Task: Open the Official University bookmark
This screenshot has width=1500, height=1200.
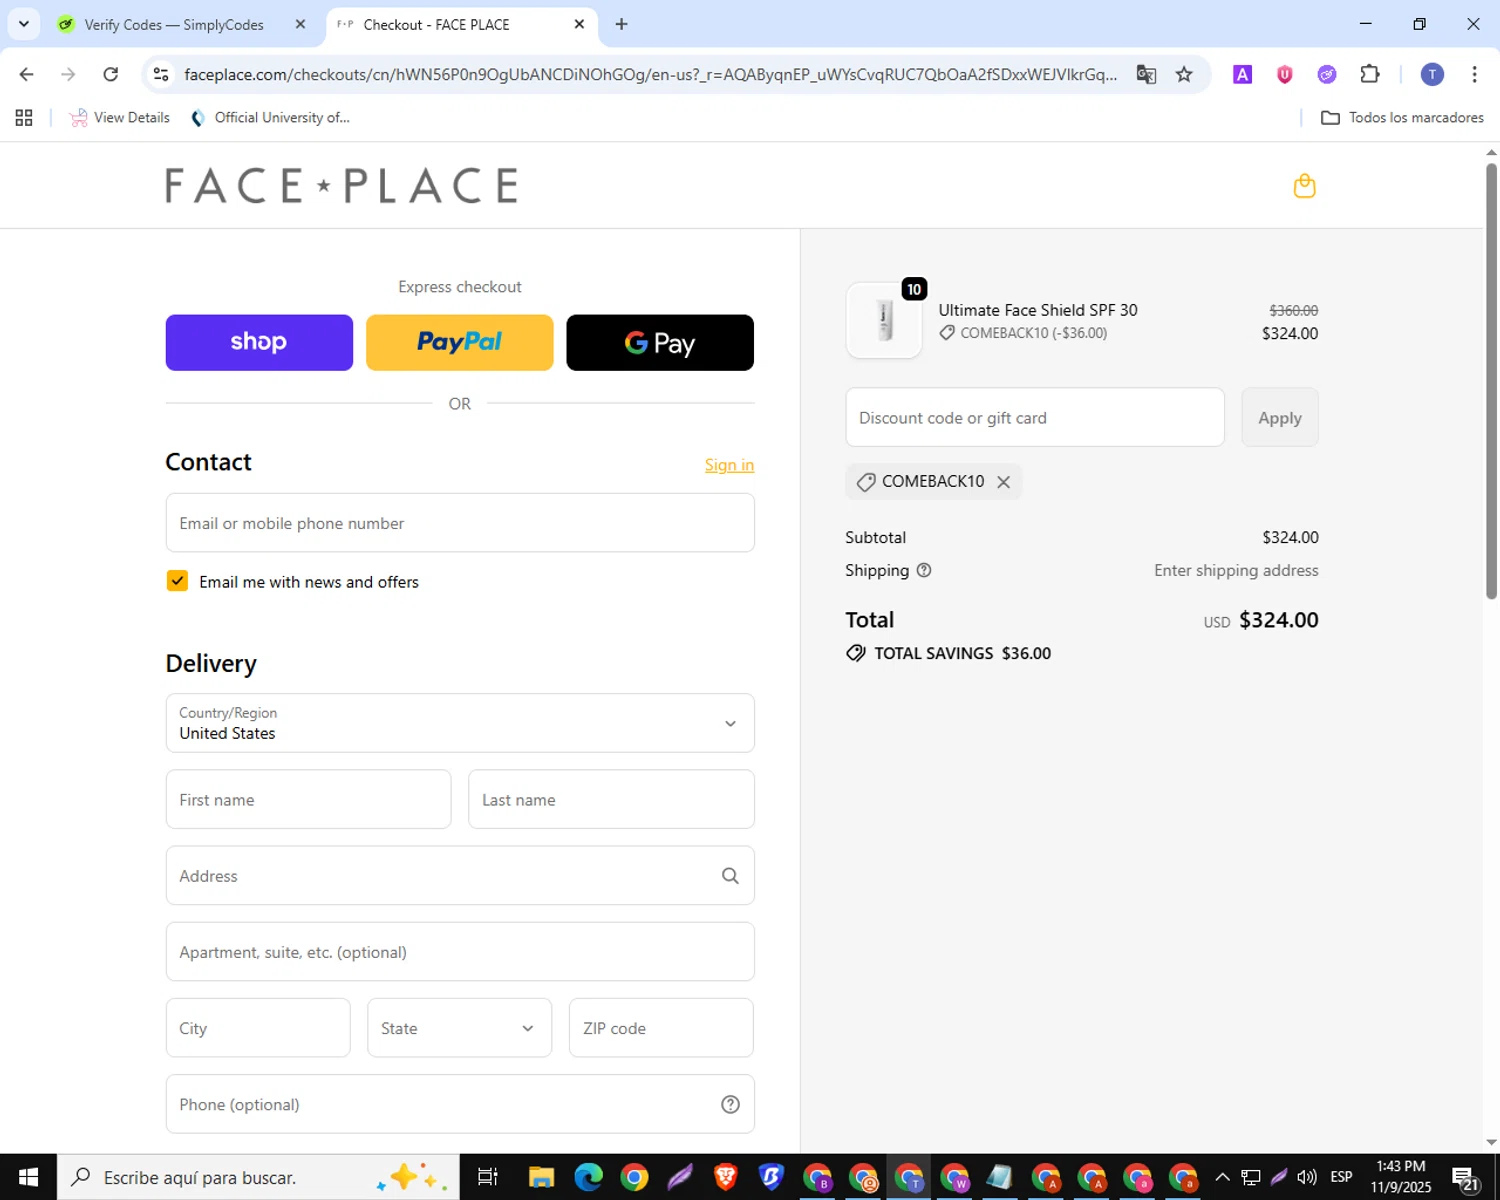Action: click(270, 118)
